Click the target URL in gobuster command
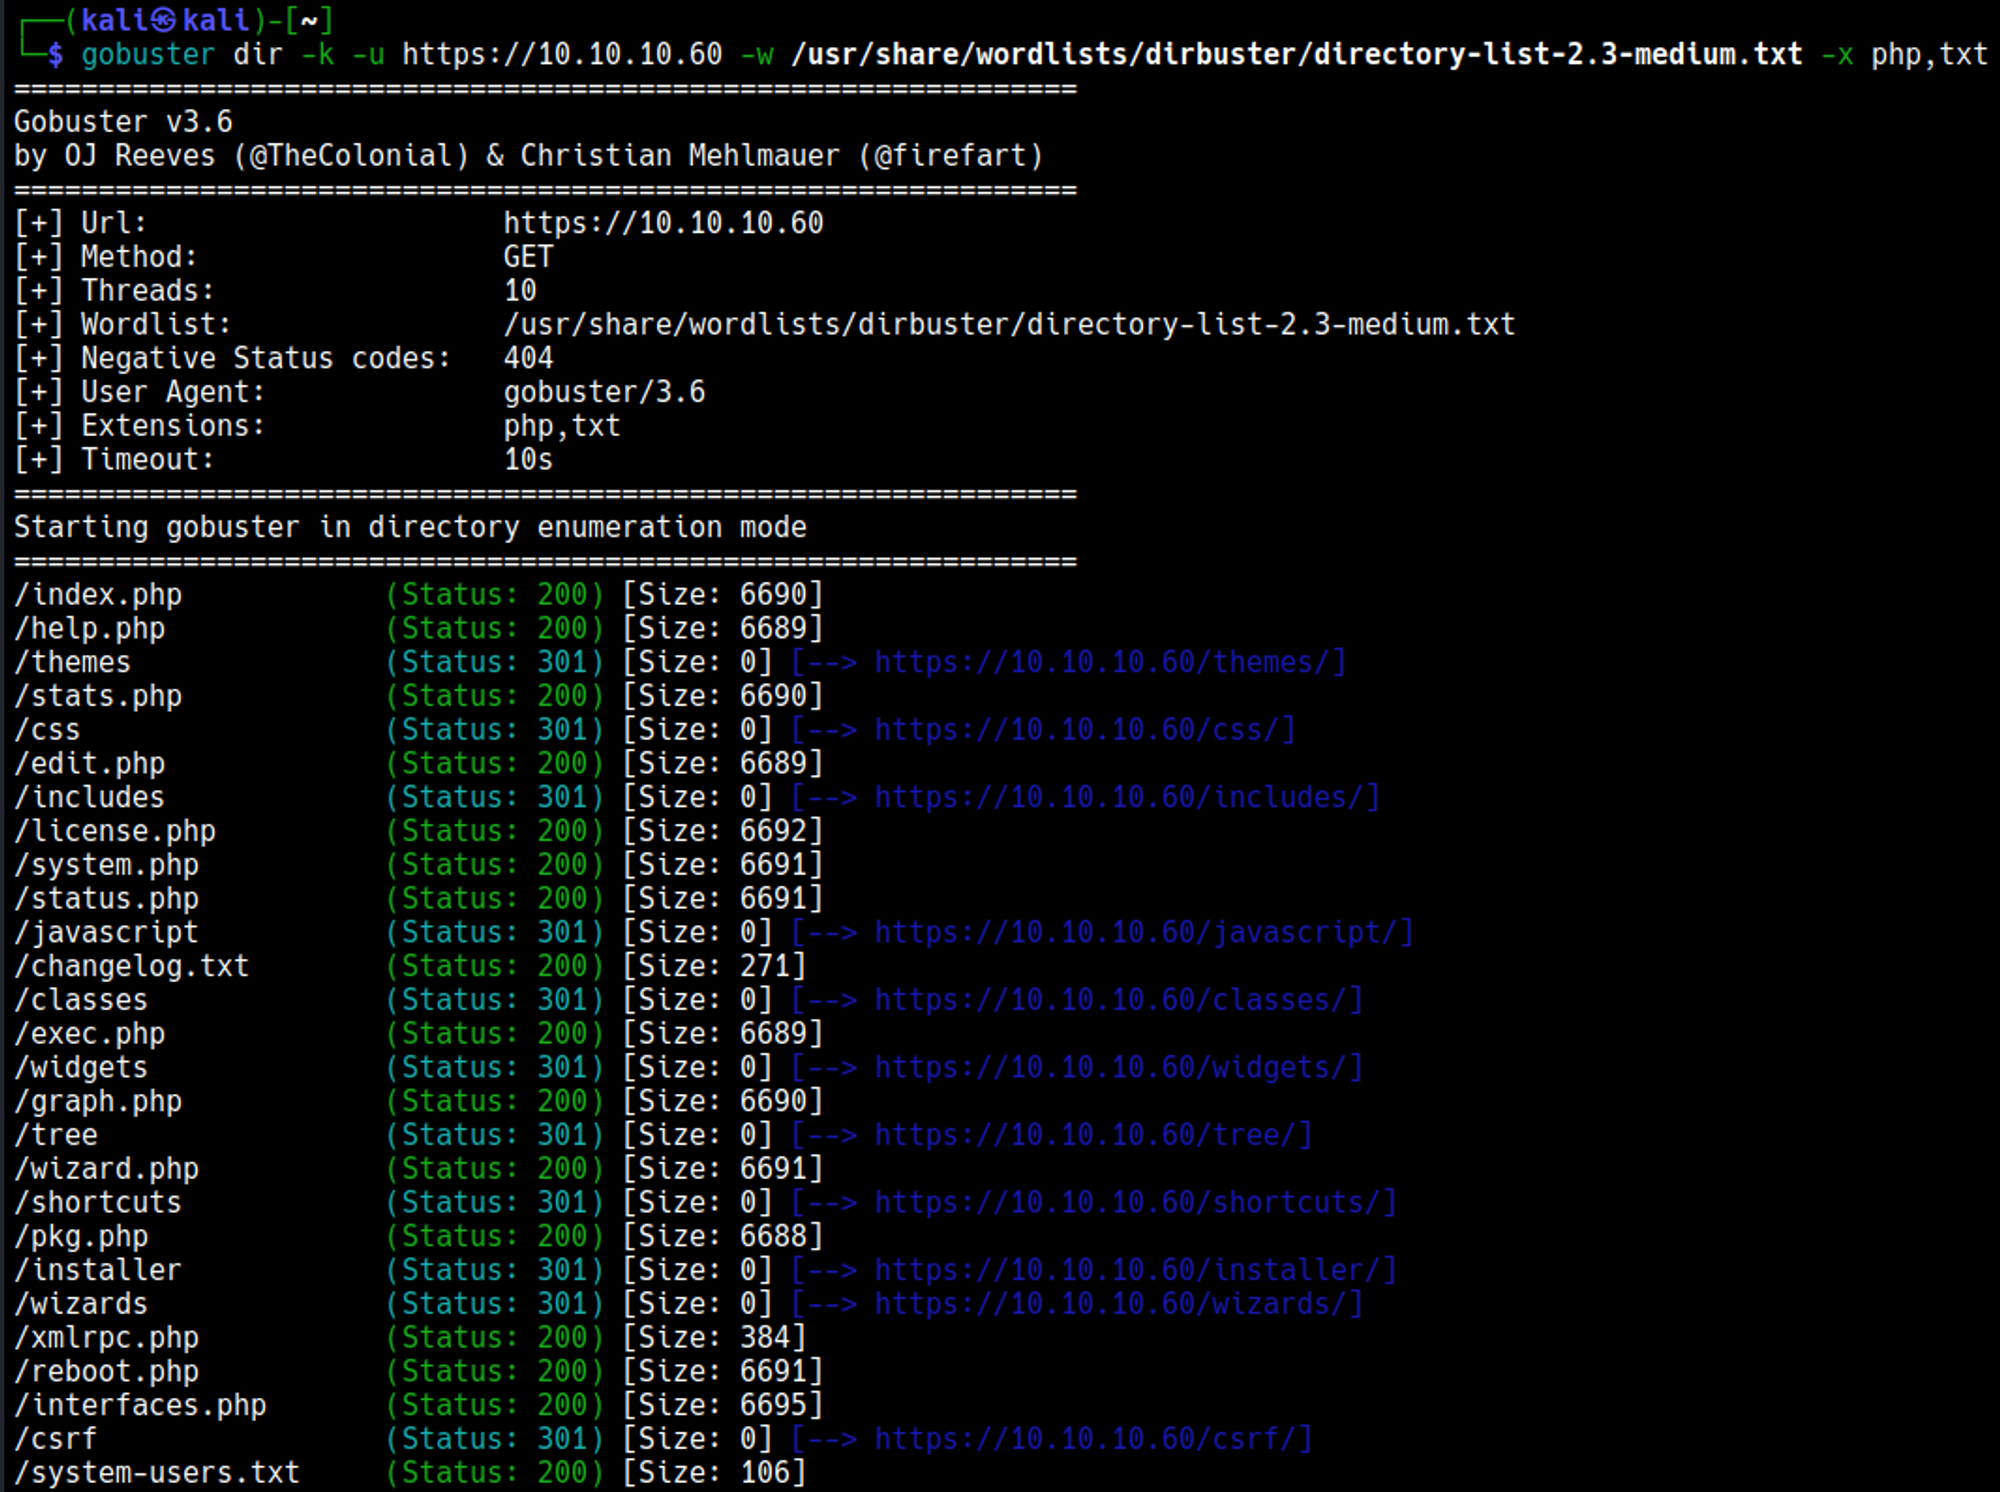The image size is (2000, 1492). [561, 54]
